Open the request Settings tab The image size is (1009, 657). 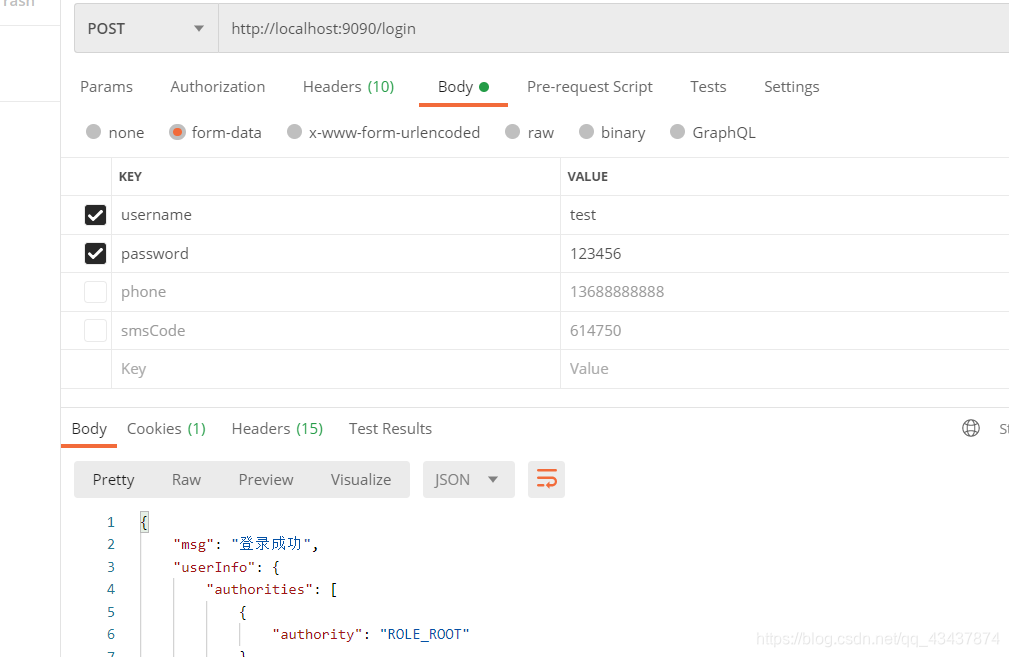[791, 87]
